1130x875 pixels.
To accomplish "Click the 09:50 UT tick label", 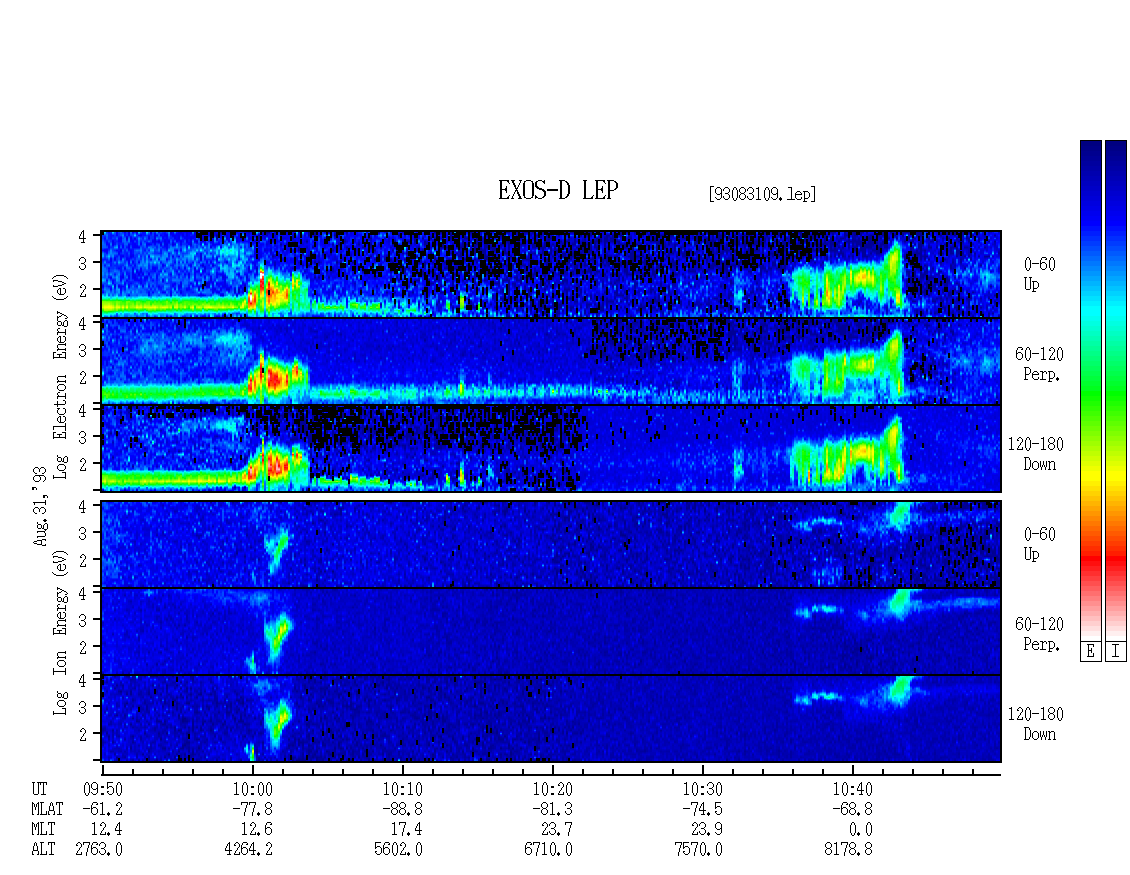I will [x=102, y=789].
